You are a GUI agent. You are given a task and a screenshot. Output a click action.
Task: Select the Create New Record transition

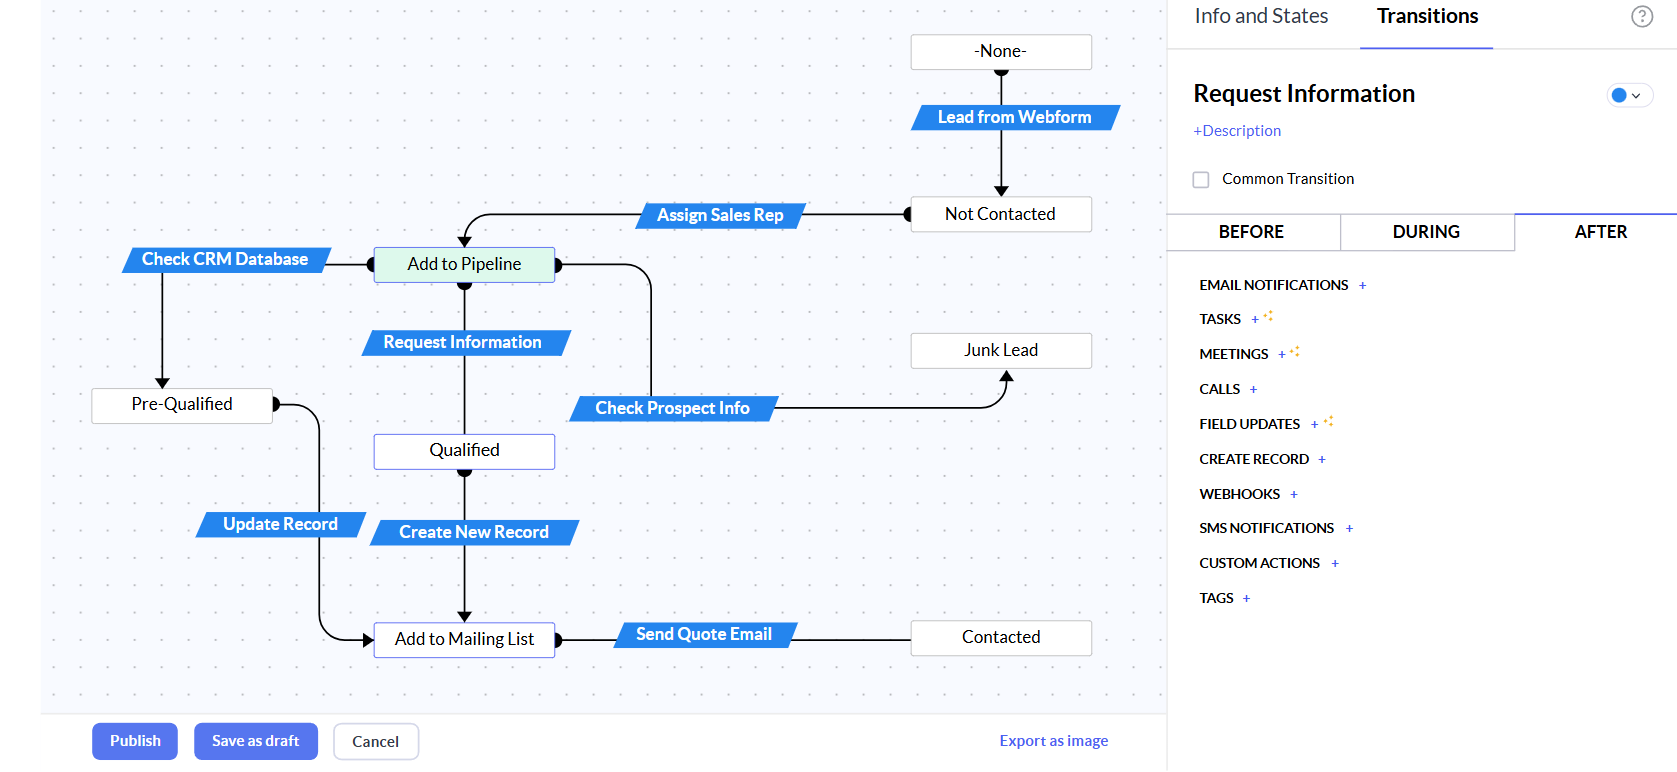tap(474, 533)
